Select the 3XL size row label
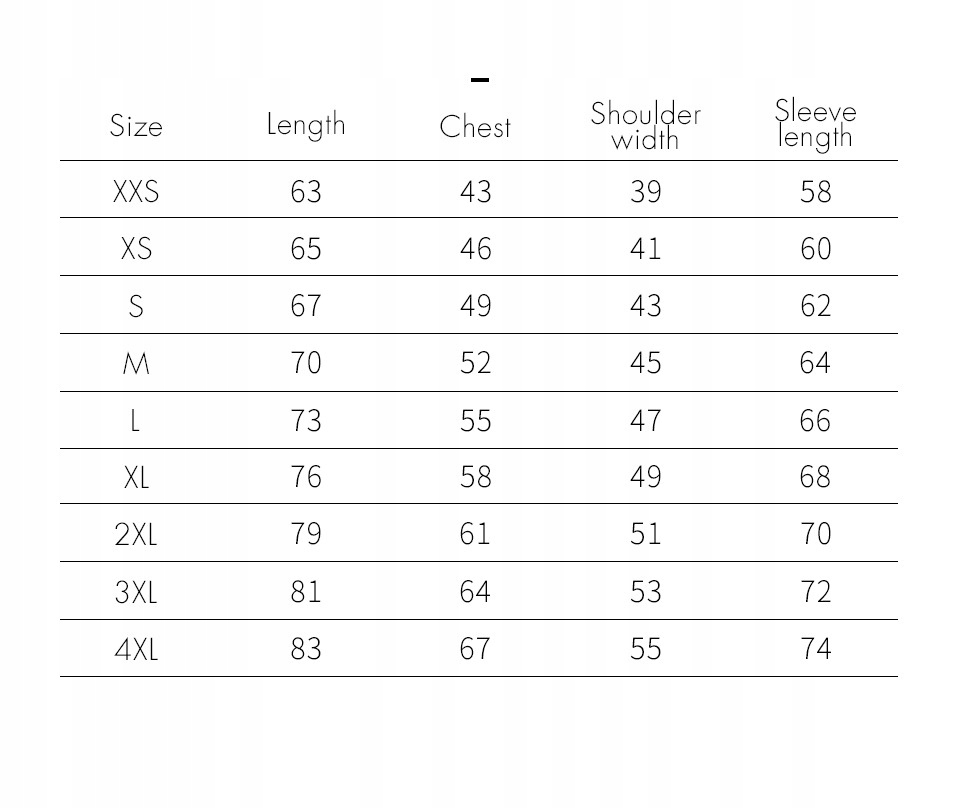960x808 pixels. pyautogui.click(x=136, y=592)
